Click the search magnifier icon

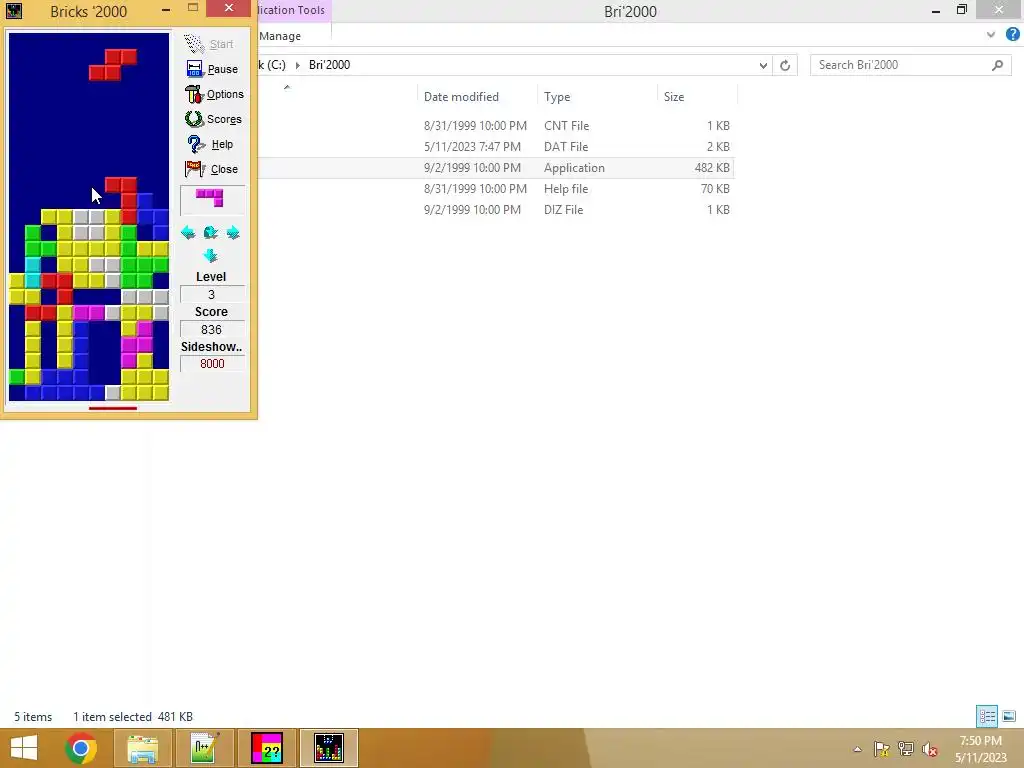click(x=997, y=65)
